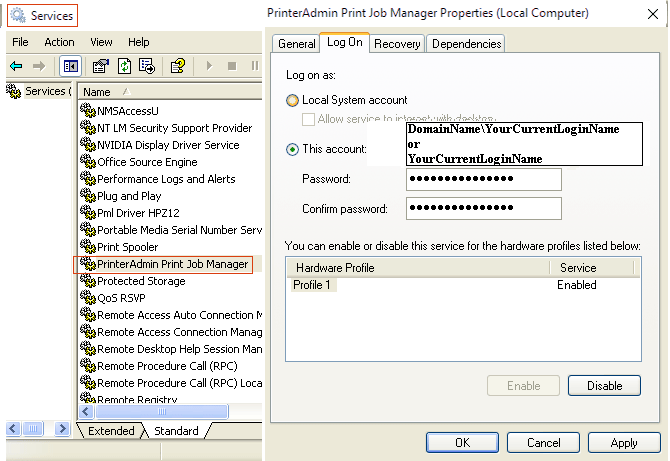Click the Start Service play icon

click(x=209, y=66)
